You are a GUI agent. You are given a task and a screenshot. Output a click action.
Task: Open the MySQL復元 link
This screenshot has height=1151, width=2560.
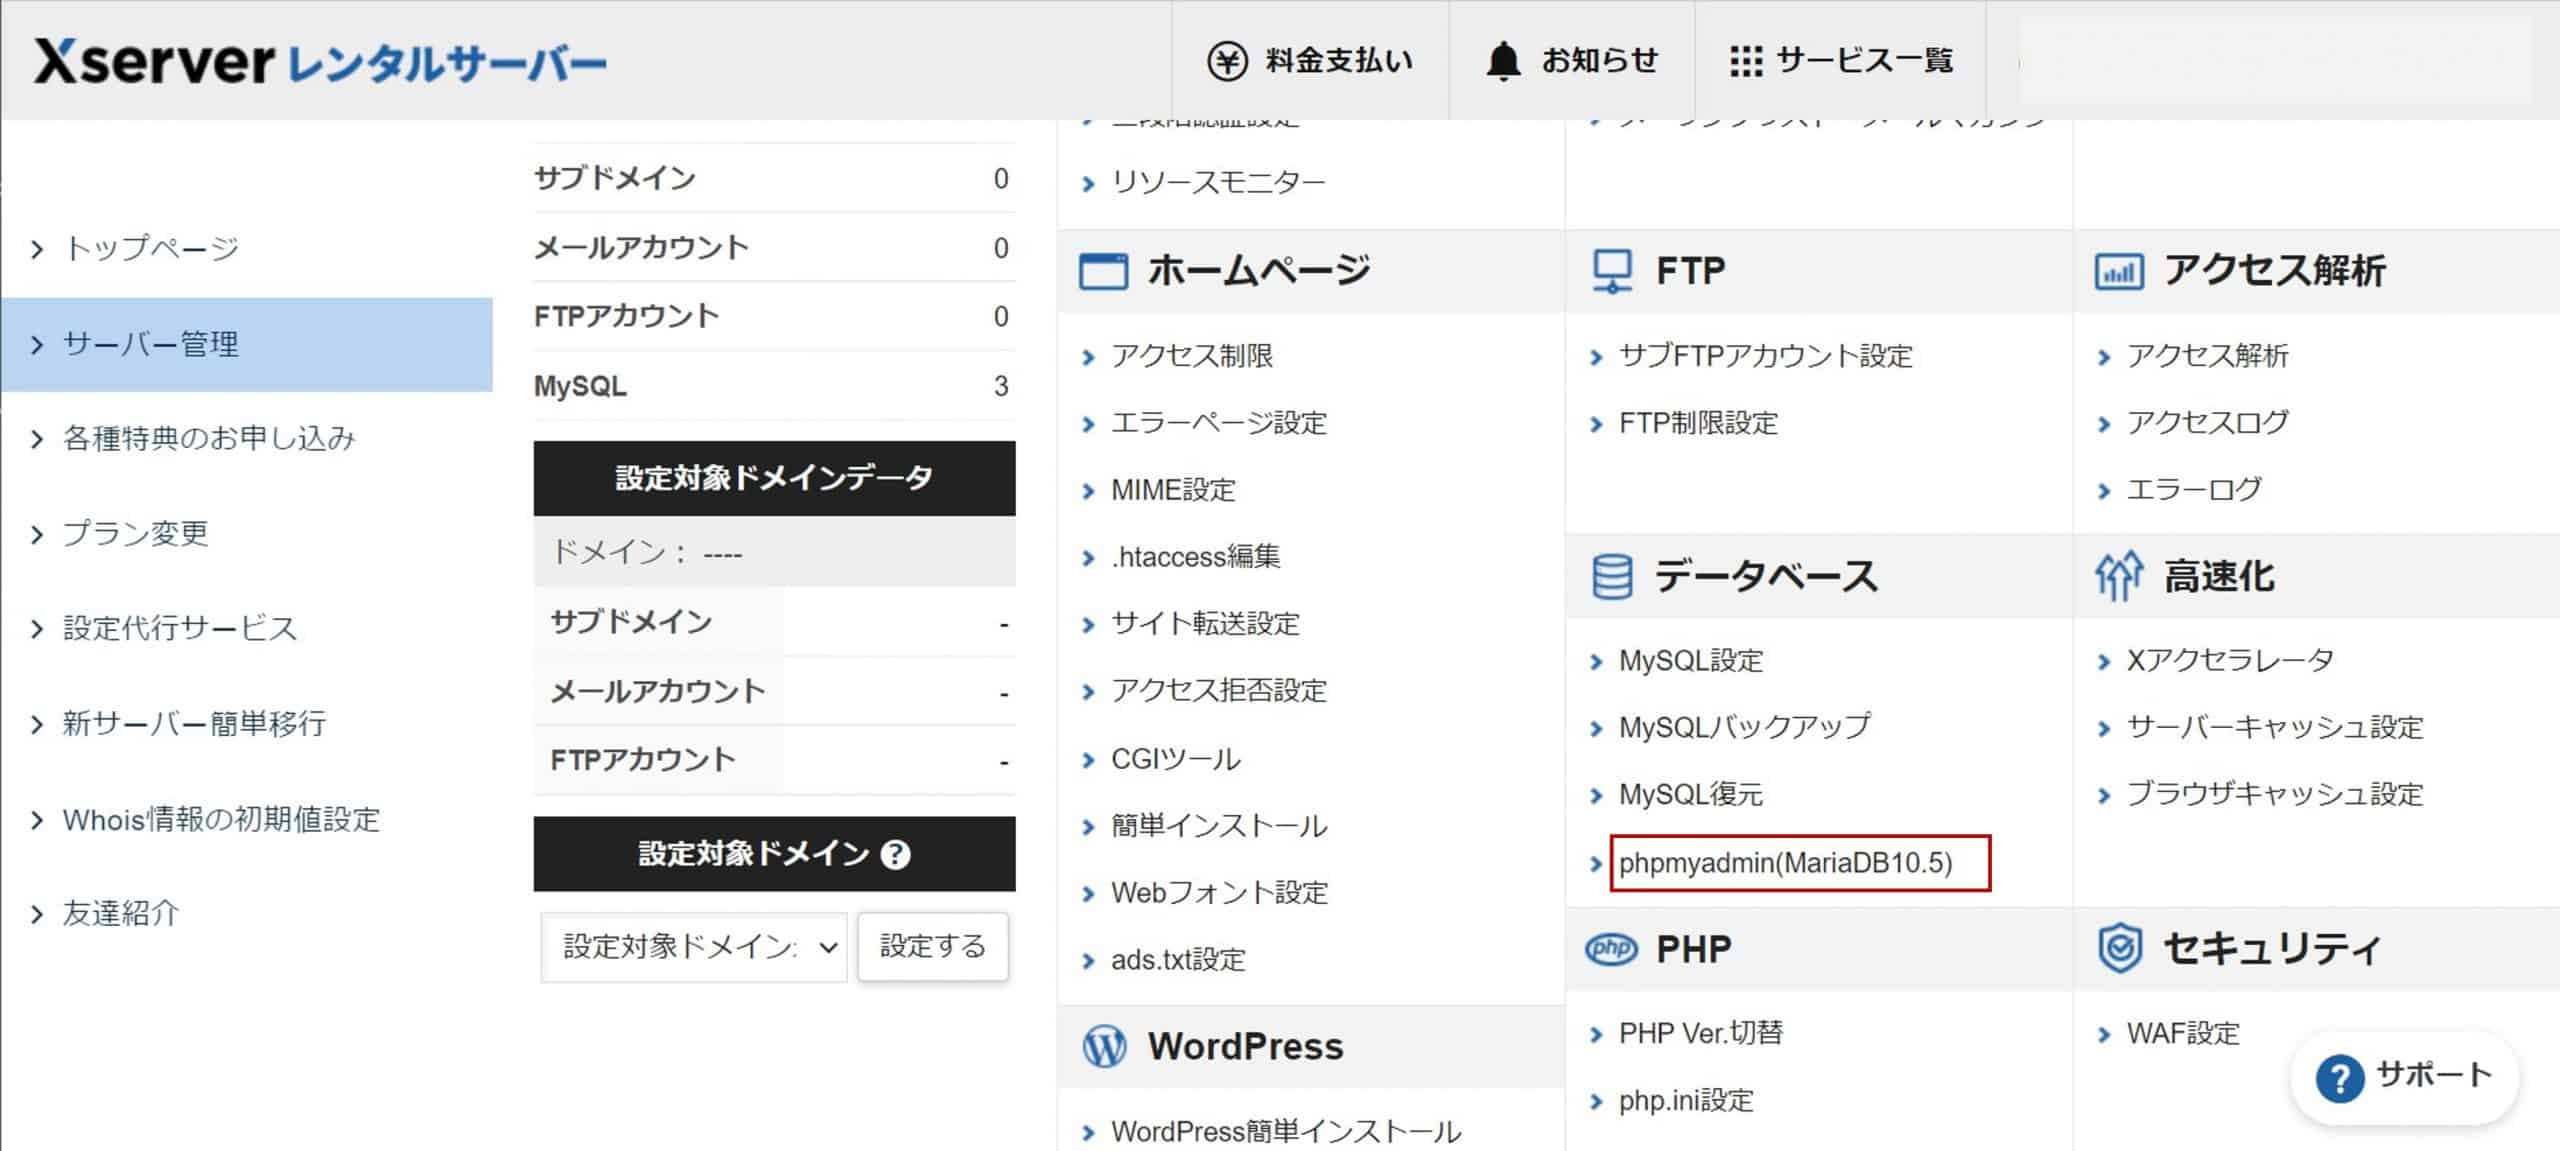click(x=1691, y=795)
